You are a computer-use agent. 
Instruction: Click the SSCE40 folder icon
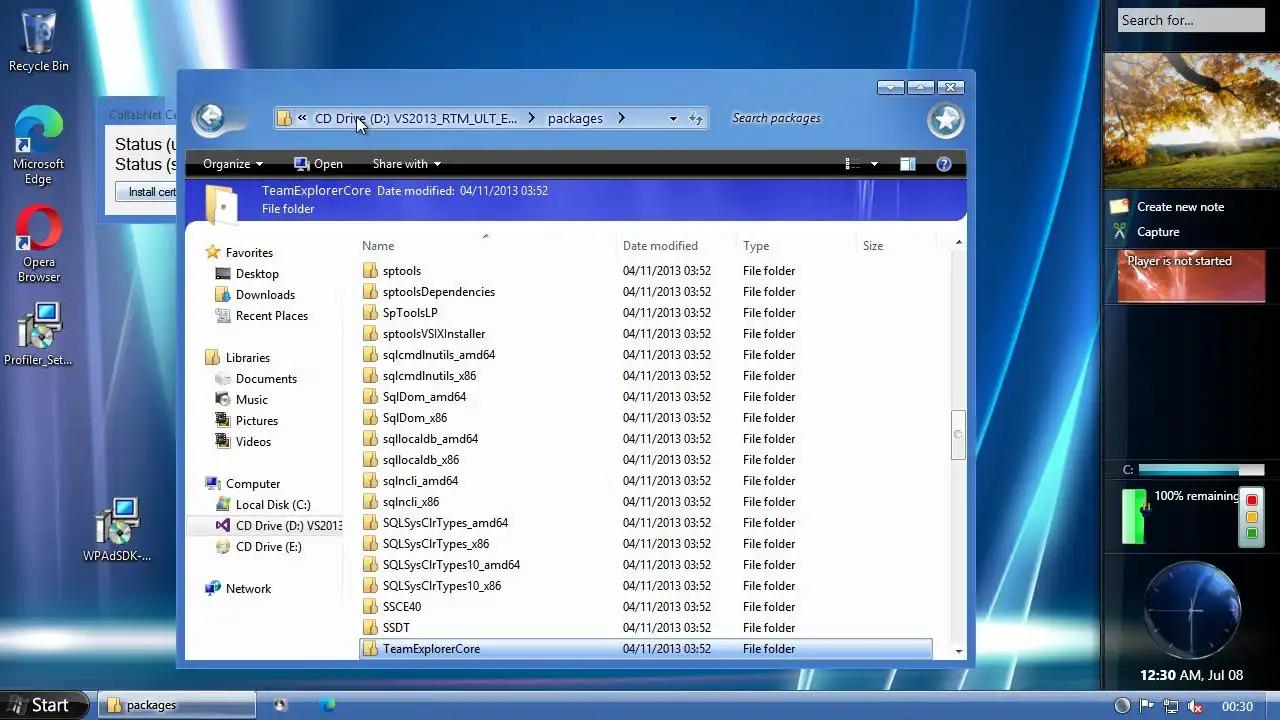click(x=370, y=607)
